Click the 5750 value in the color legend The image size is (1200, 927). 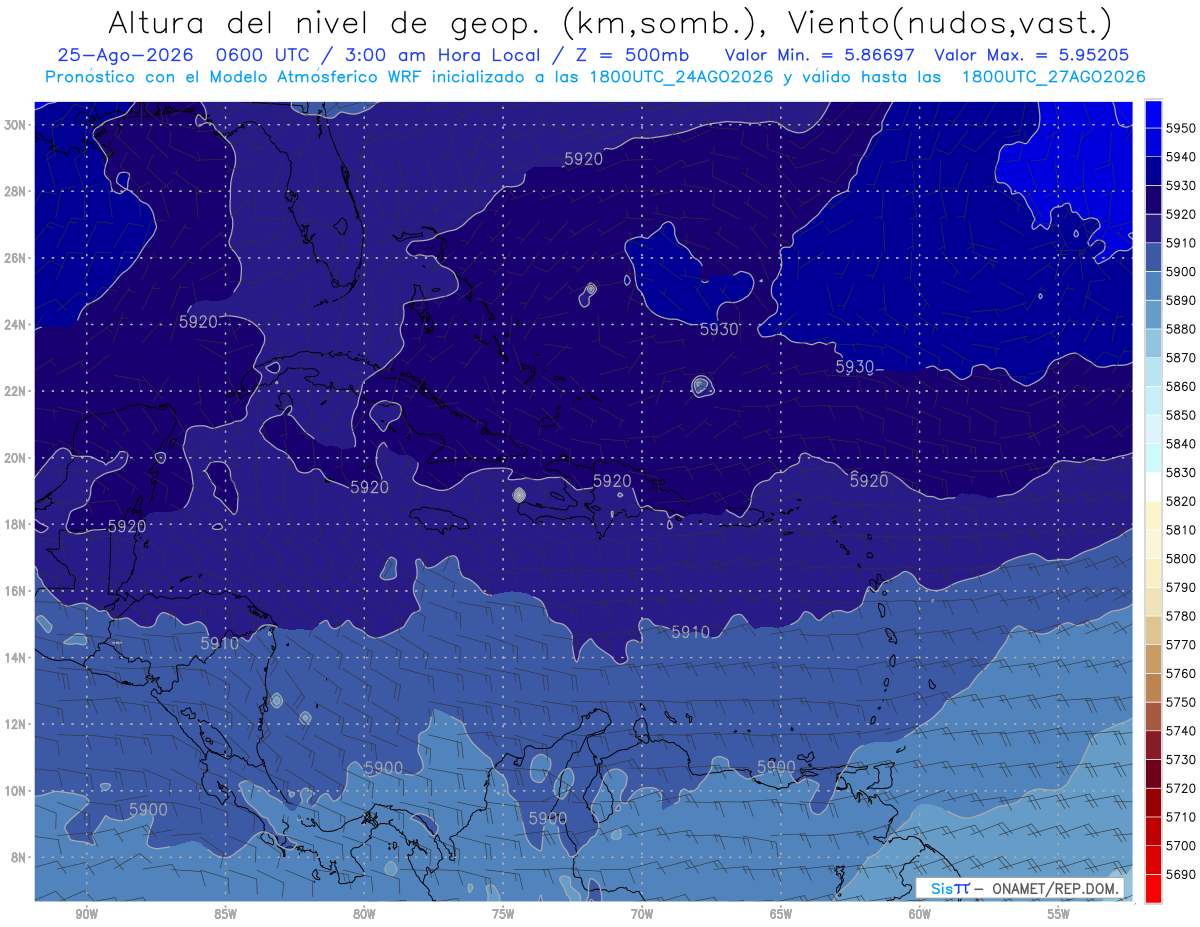pyautogui.click(x=1181, y=702)
